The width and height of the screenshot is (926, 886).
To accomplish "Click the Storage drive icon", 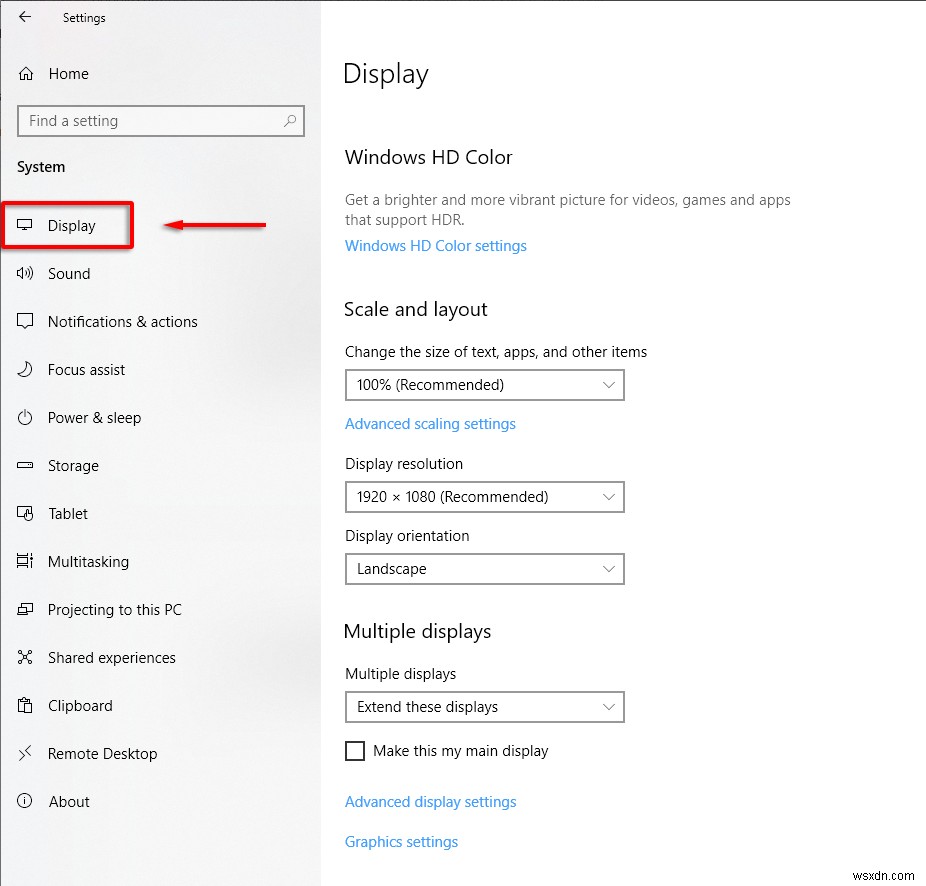I will click(x=25, y=465).
